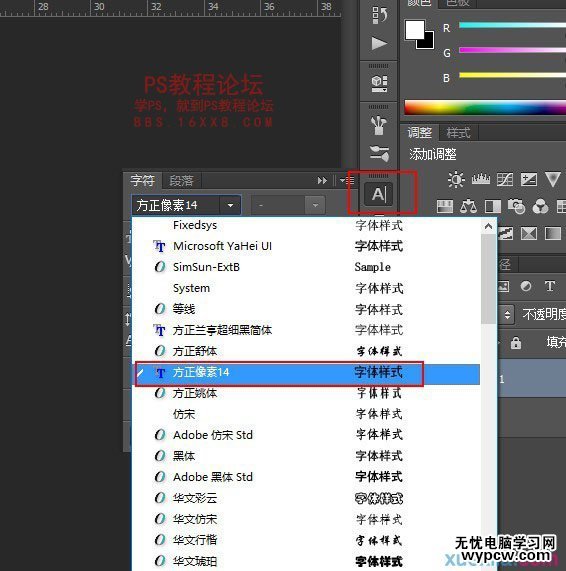Add a Hue/Saturation adjustment
The height and width of the screenshot is (571, 566).
[445, 206]
